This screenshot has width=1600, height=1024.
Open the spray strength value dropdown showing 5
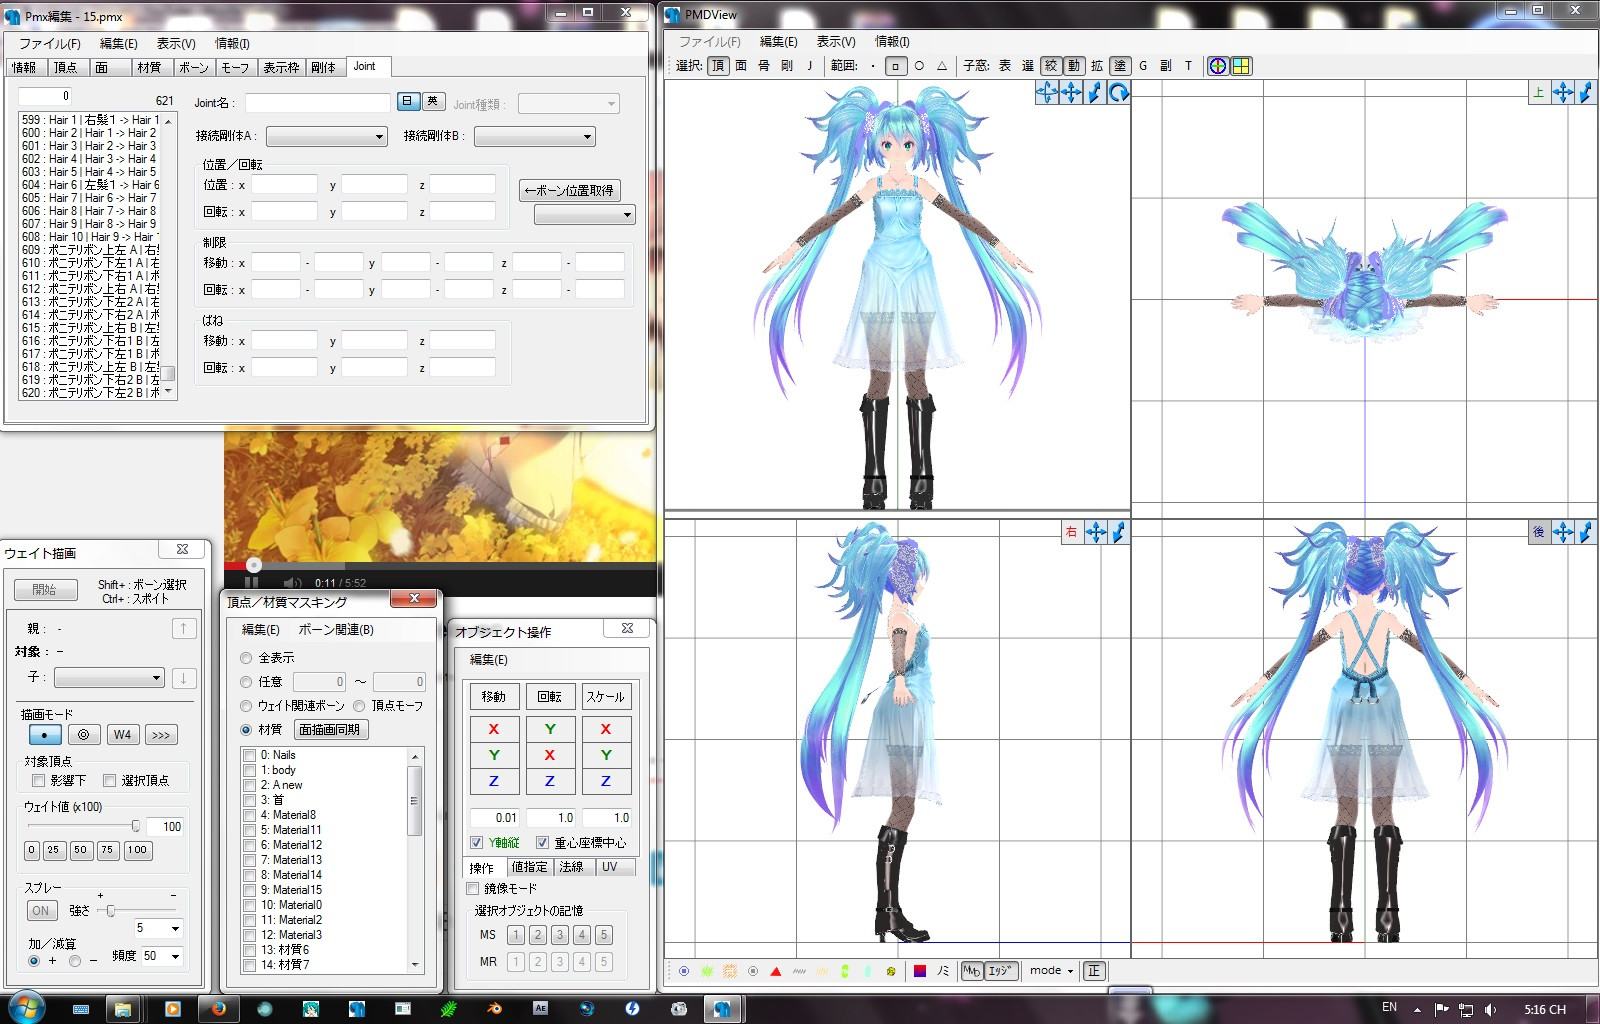(x=158, y=929)
